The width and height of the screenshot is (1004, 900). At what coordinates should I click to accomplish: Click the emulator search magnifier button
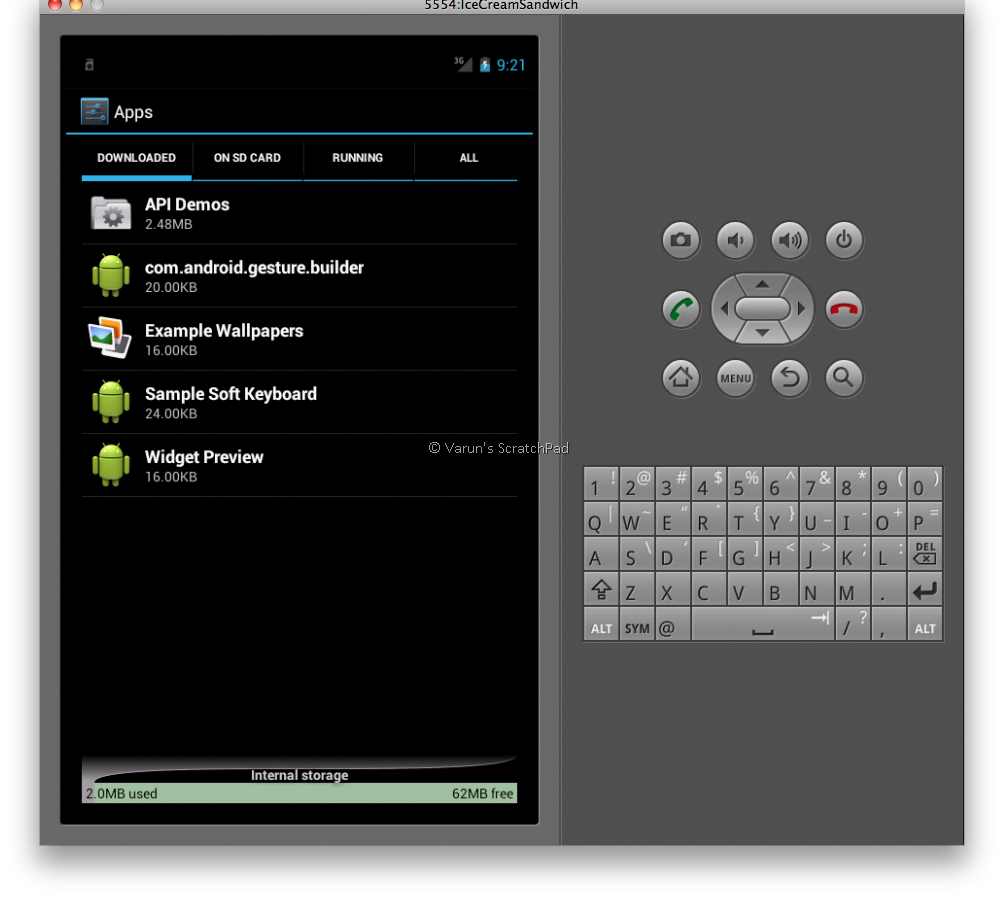coord(844,378)
